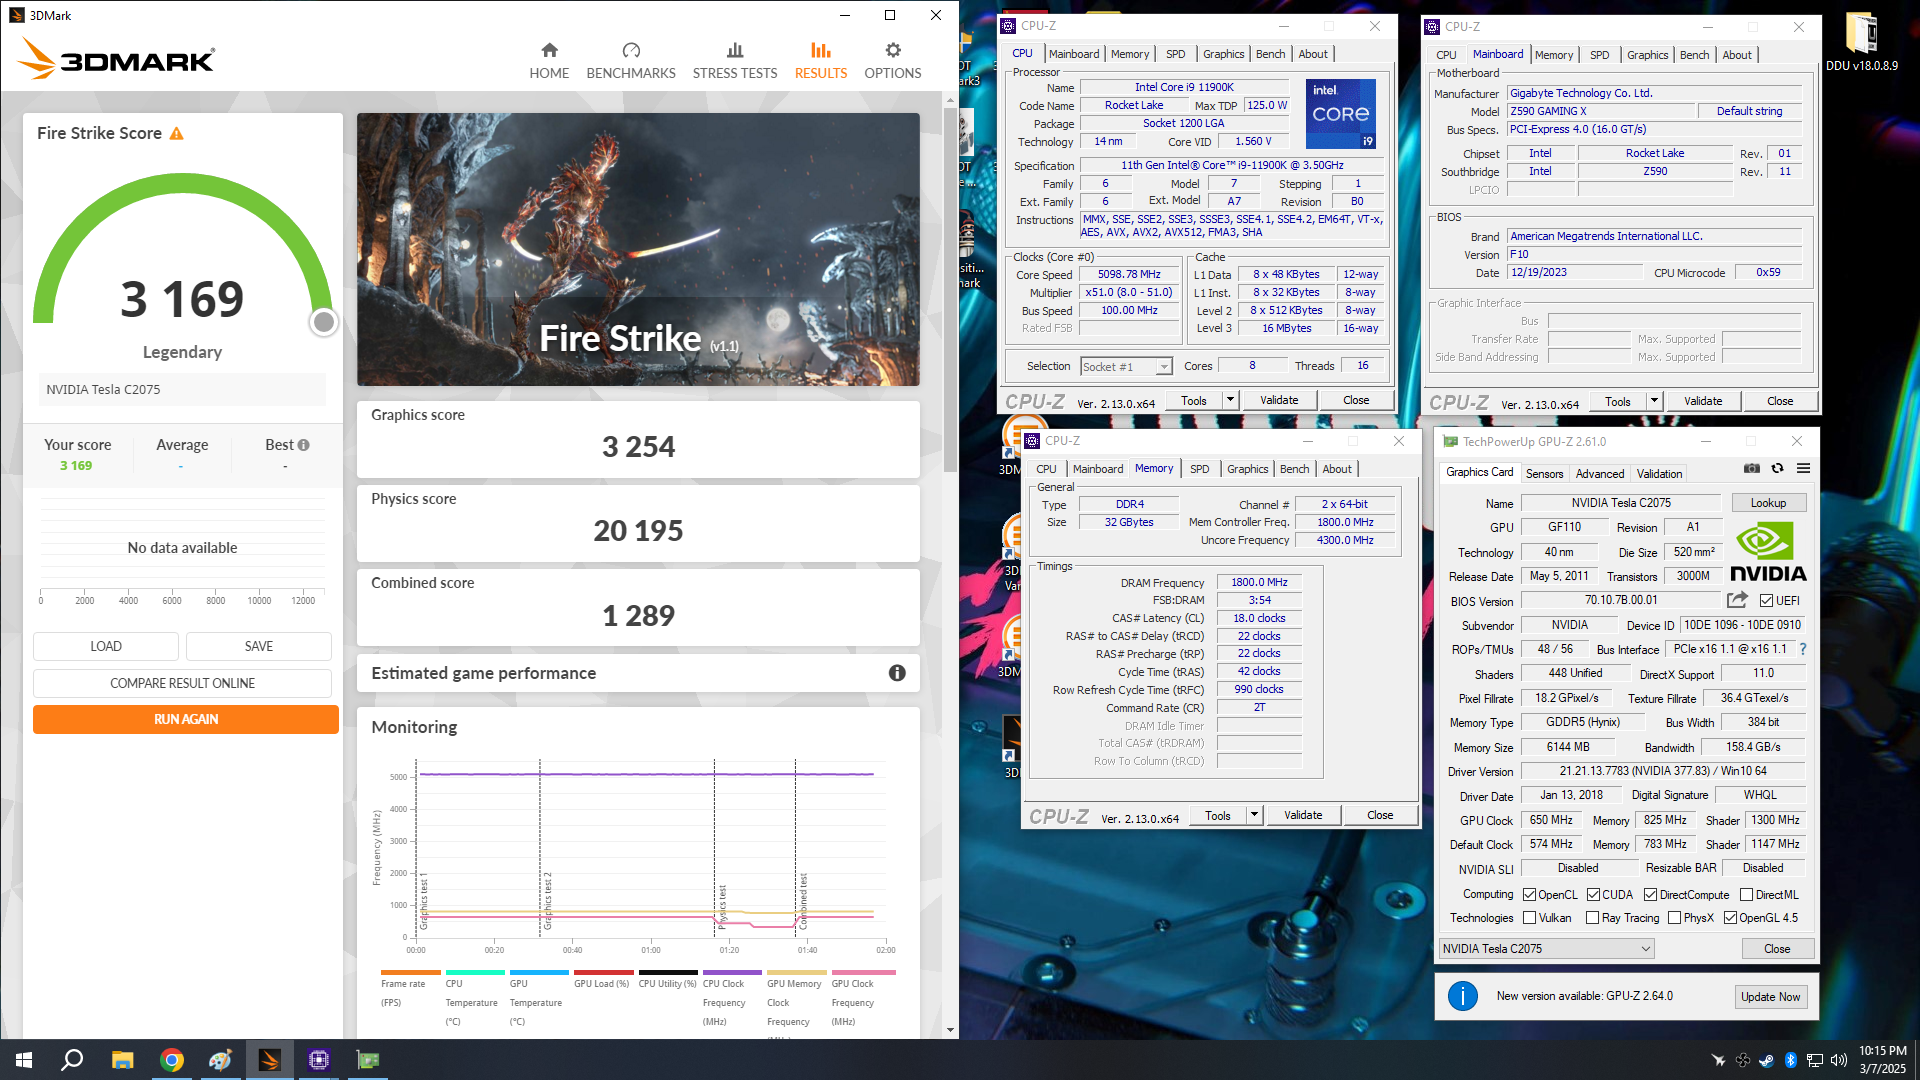Image resolution: width=1920 pixels, height=1080 pixels.
Task: Click the SAVE button in 3DMark
Action: [x=259, y=646]
